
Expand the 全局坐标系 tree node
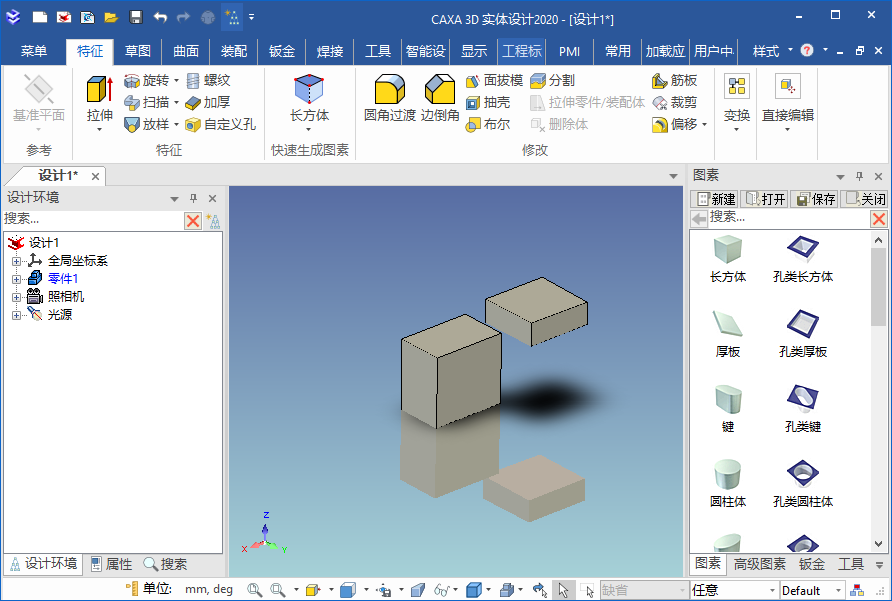click(16, 261)
